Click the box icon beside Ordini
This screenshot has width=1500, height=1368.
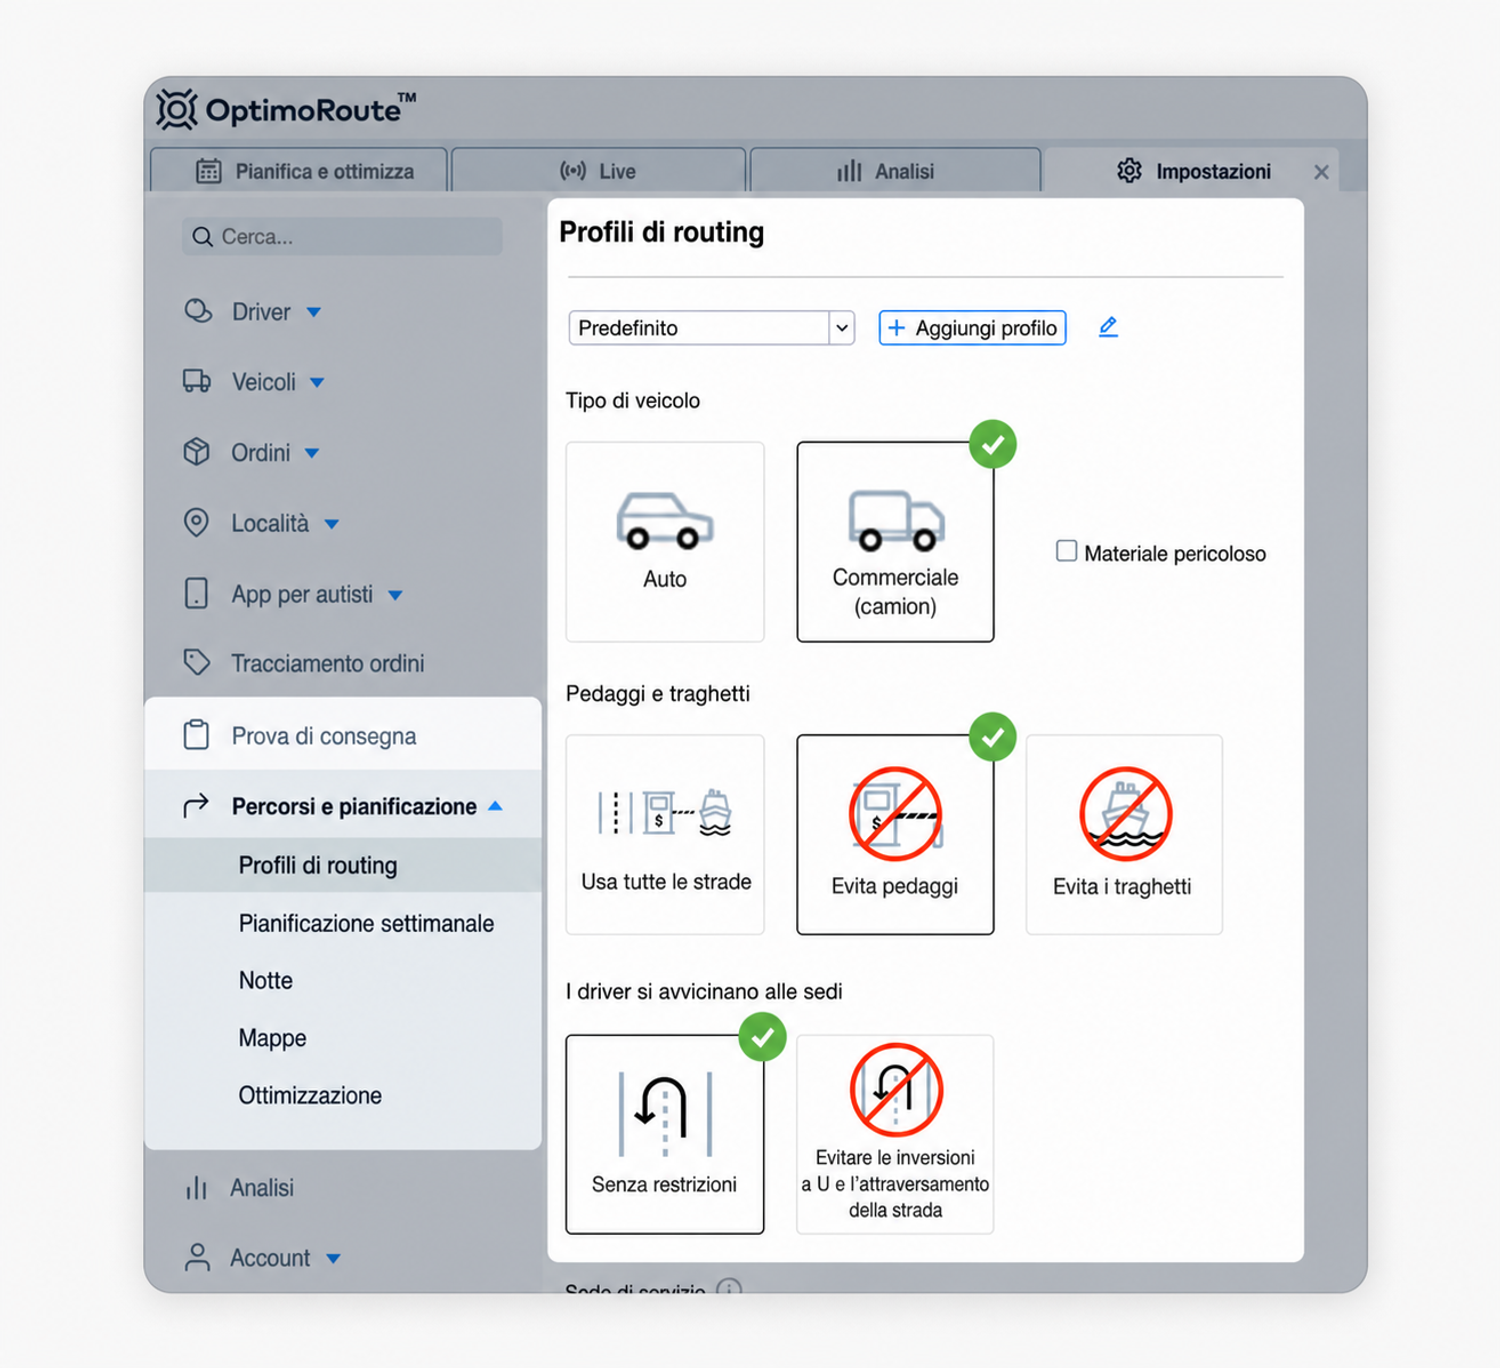197,452
